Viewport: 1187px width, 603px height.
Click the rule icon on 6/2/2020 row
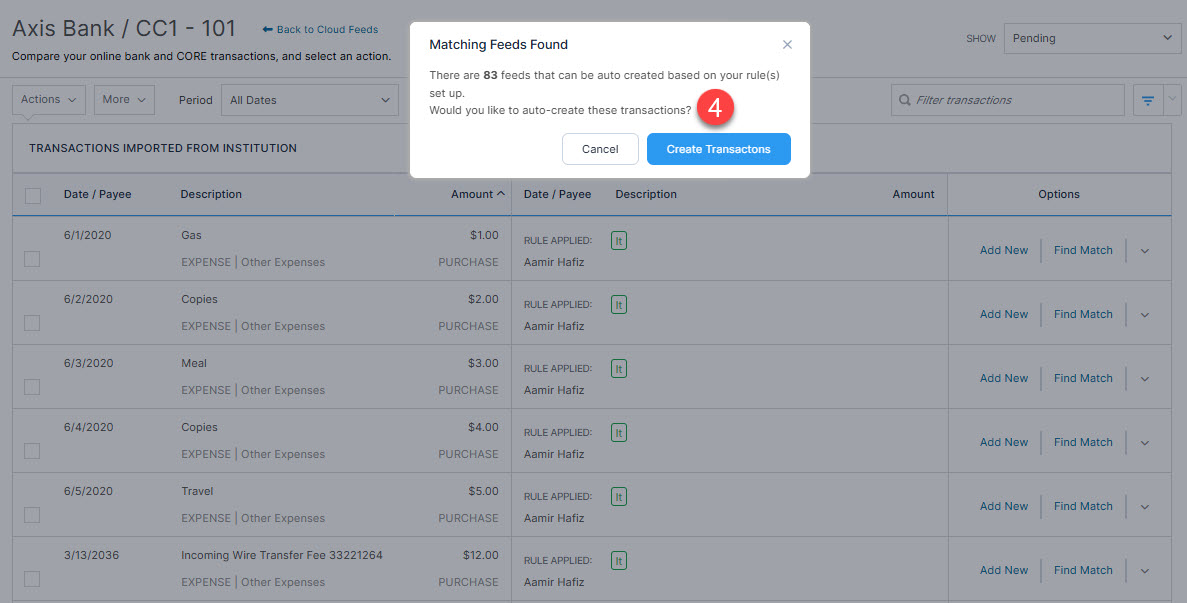[x=618, y=305]
